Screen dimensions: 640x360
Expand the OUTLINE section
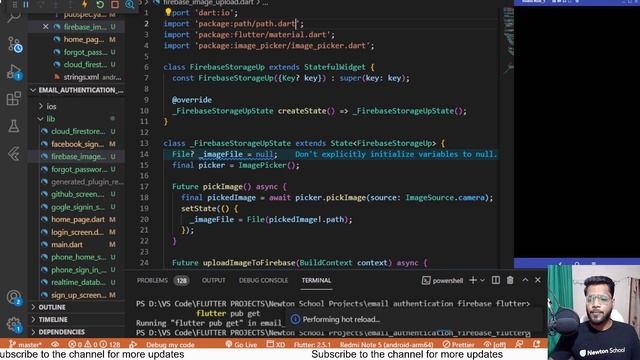[77, 307]
